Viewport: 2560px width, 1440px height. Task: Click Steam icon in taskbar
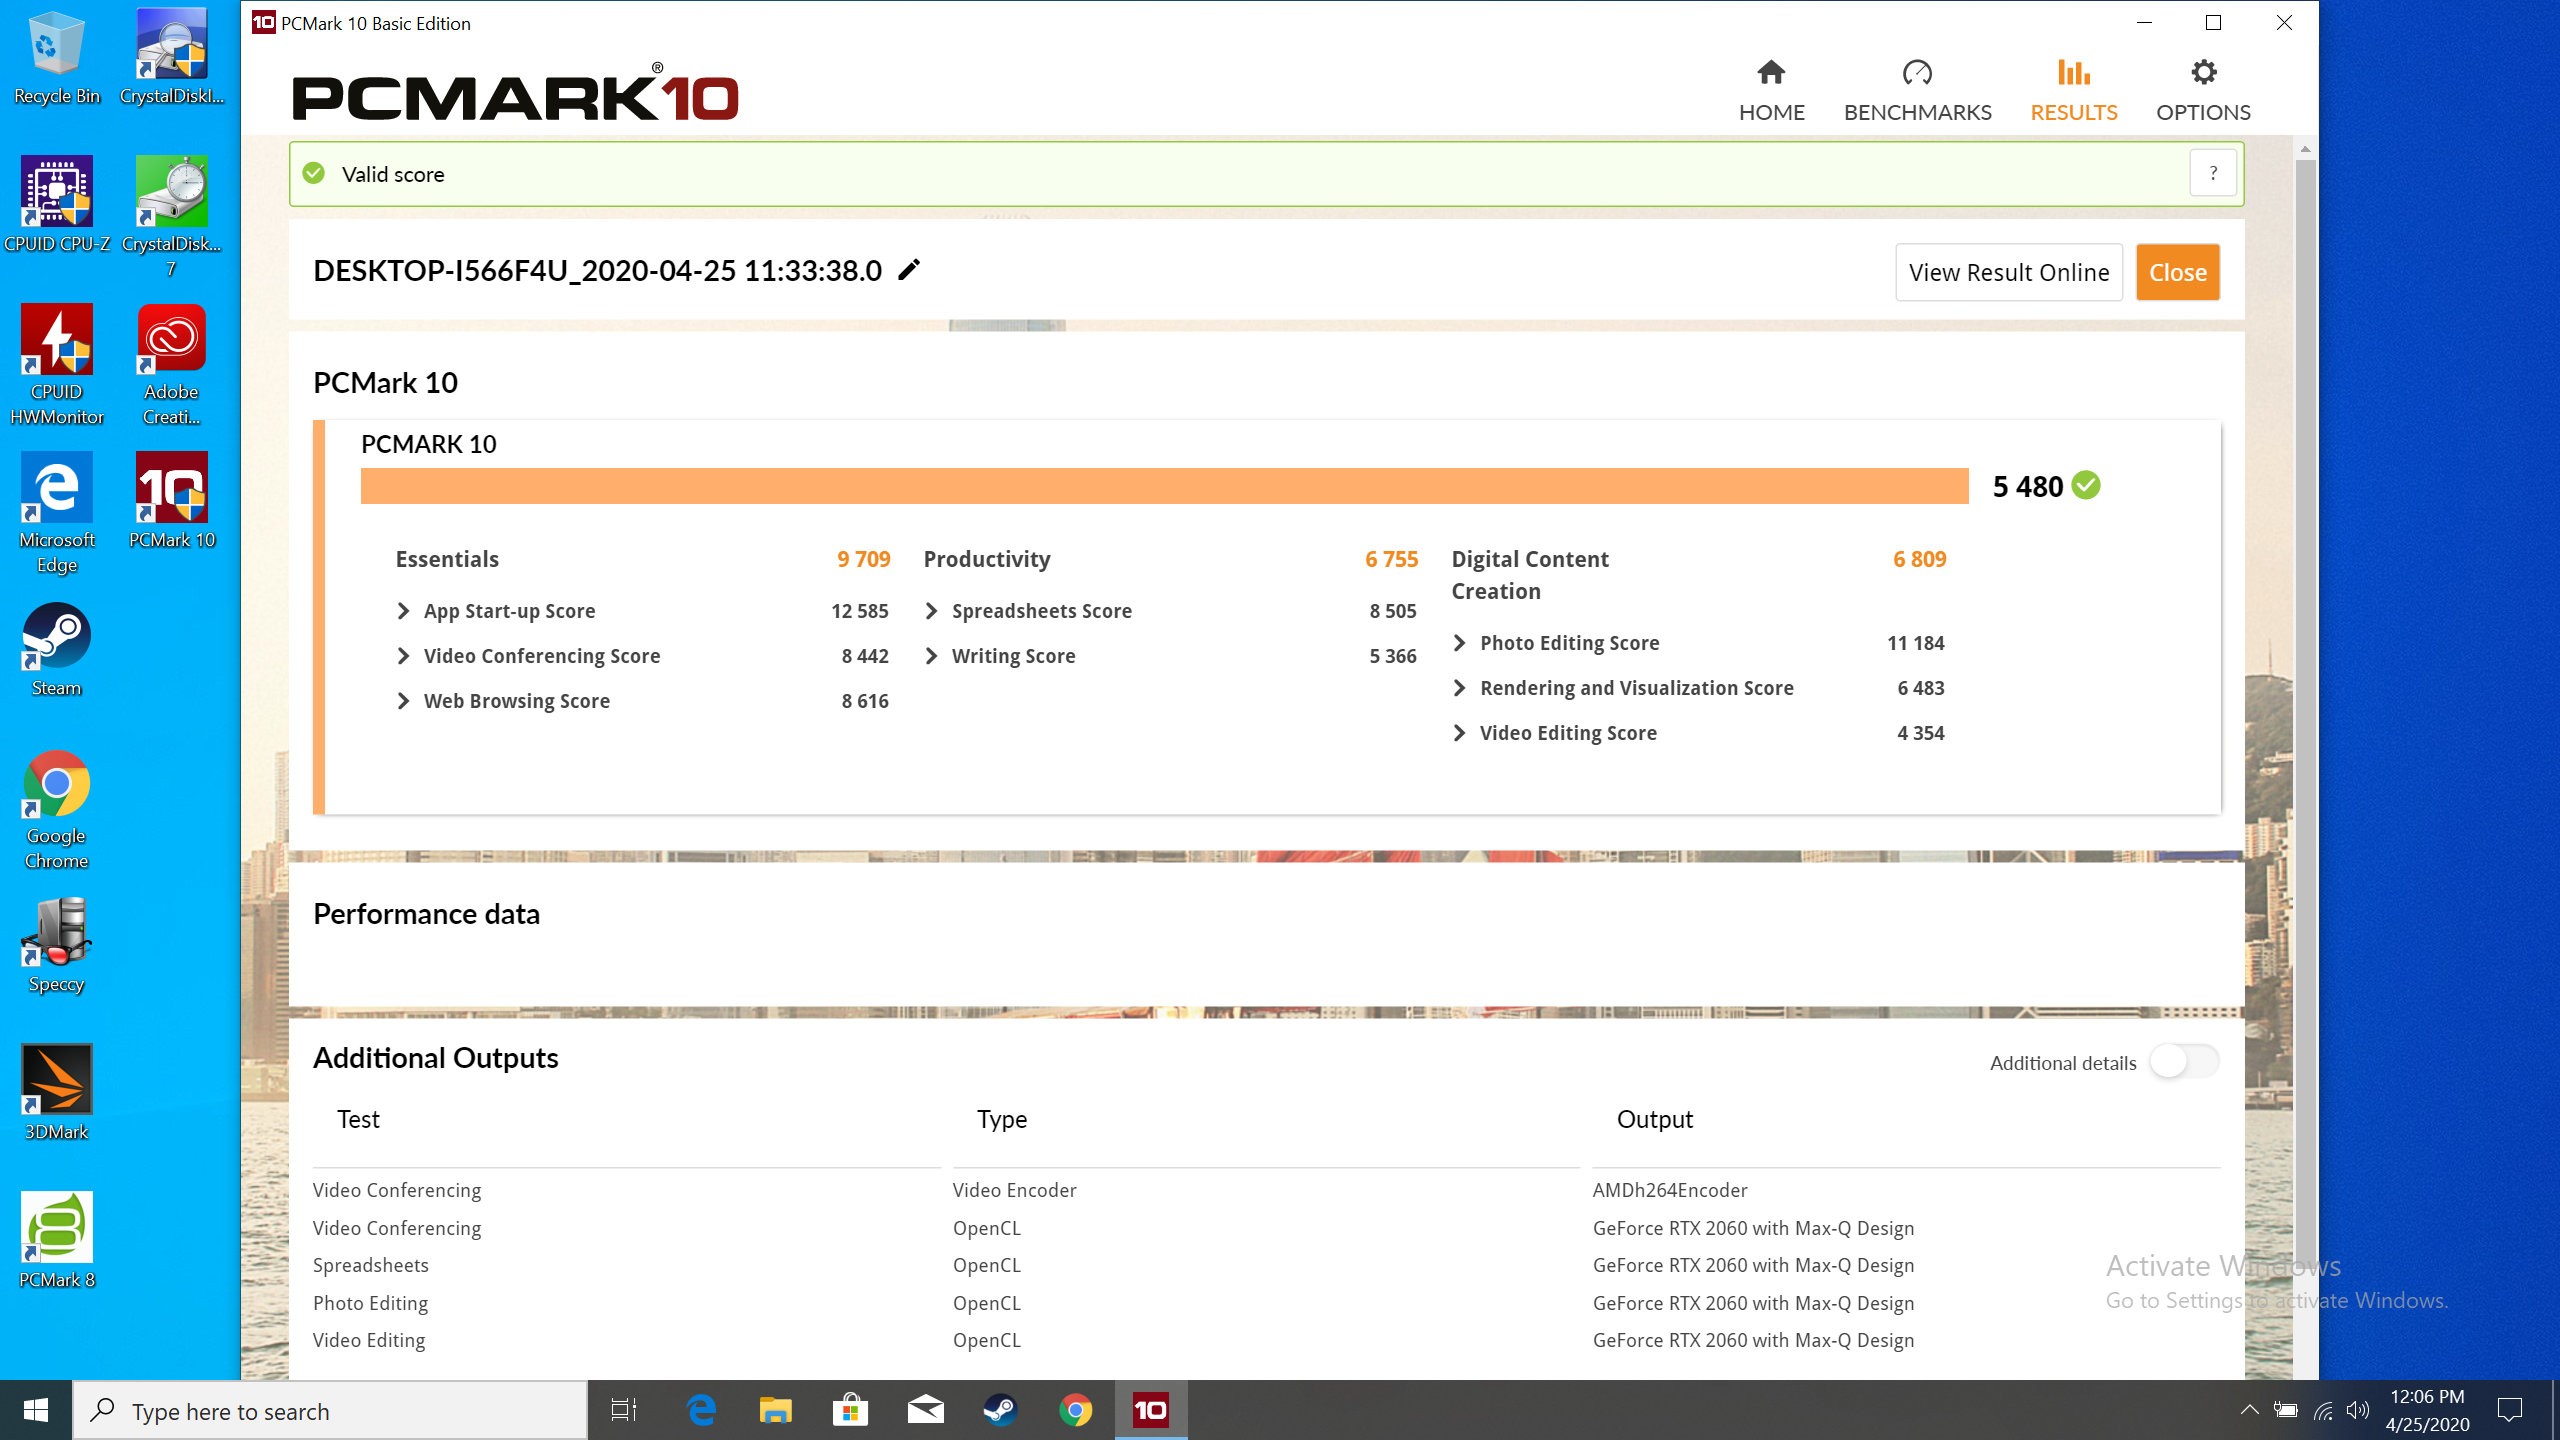tap(1000, 1410)
